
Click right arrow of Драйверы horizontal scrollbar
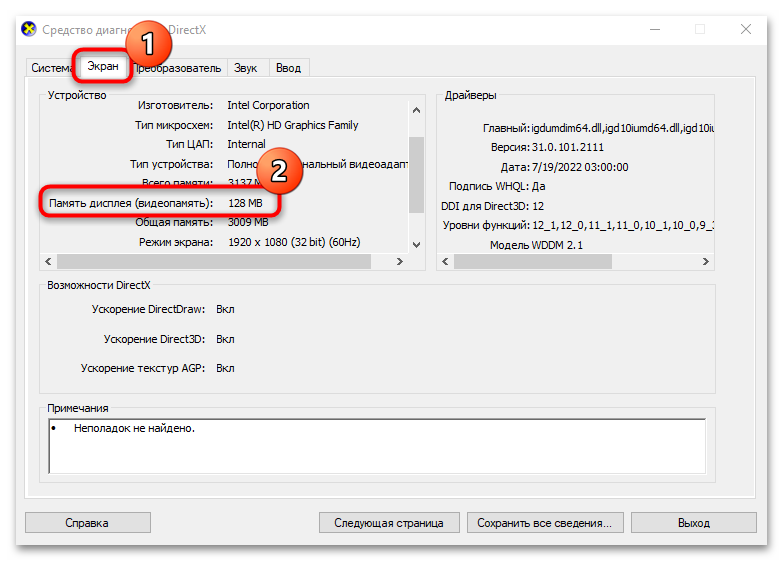coord(708,261)
